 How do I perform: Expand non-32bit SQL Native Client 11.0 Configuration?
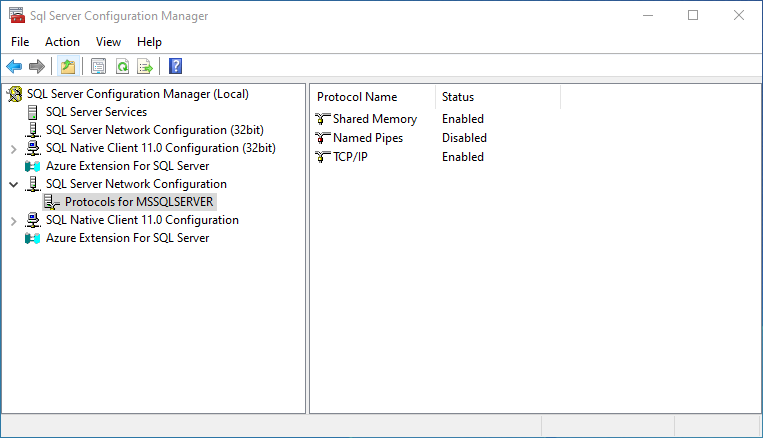13,220
